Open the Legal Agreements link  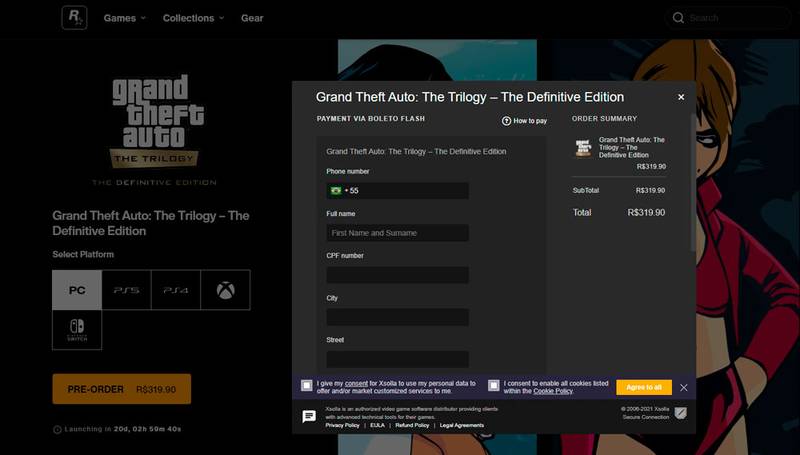click(x=462, y=425)
